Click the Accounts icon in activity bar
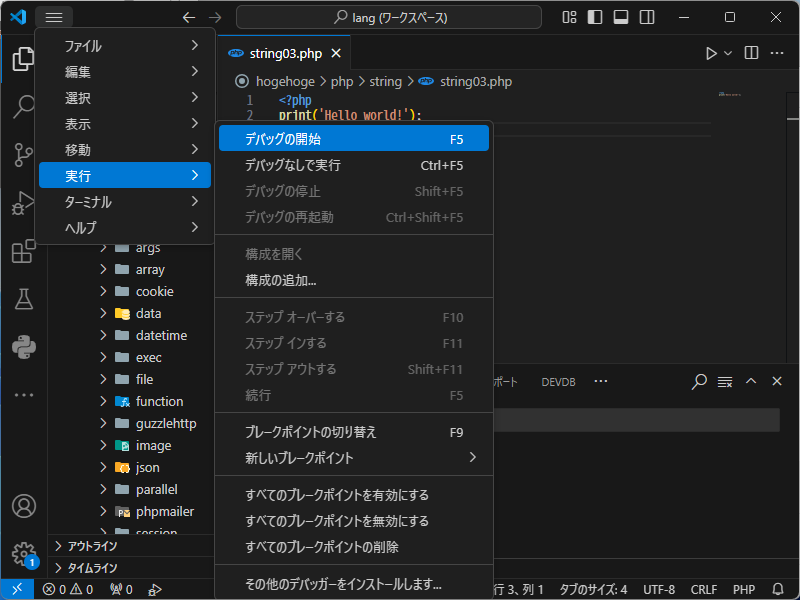This screenshot has height=600, width=800. (x=23, y=506)
